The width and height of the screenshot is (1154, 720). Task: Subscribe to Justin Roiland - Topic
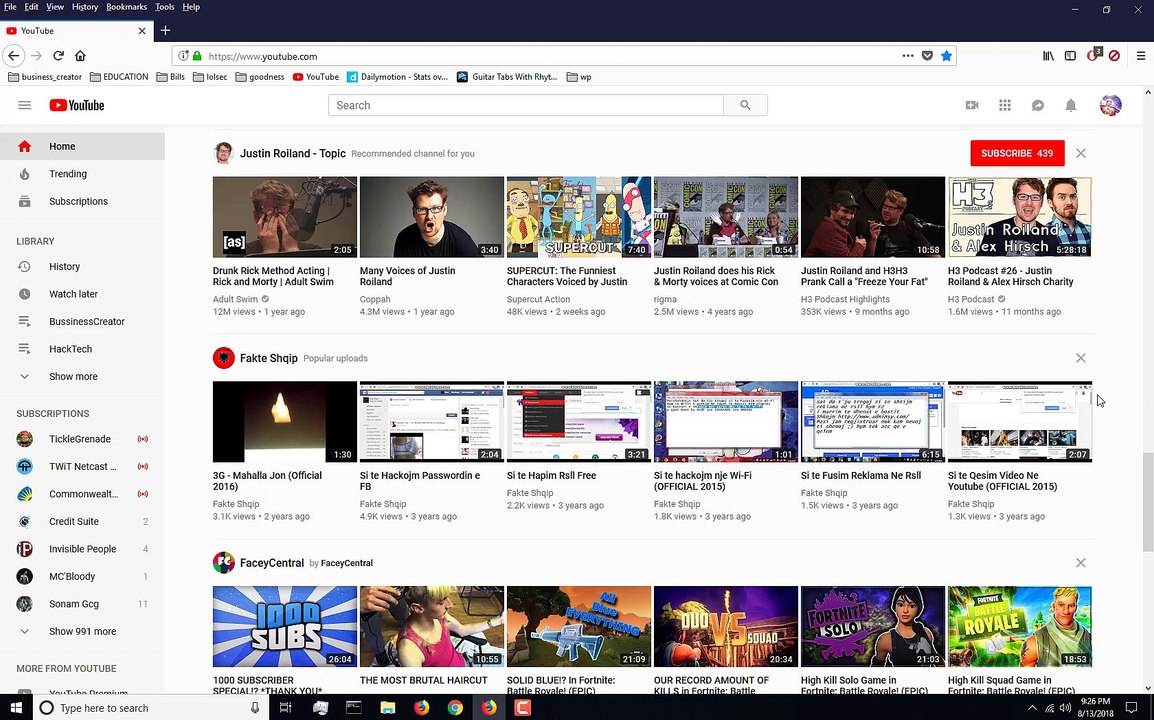(x=1017, y=153)
